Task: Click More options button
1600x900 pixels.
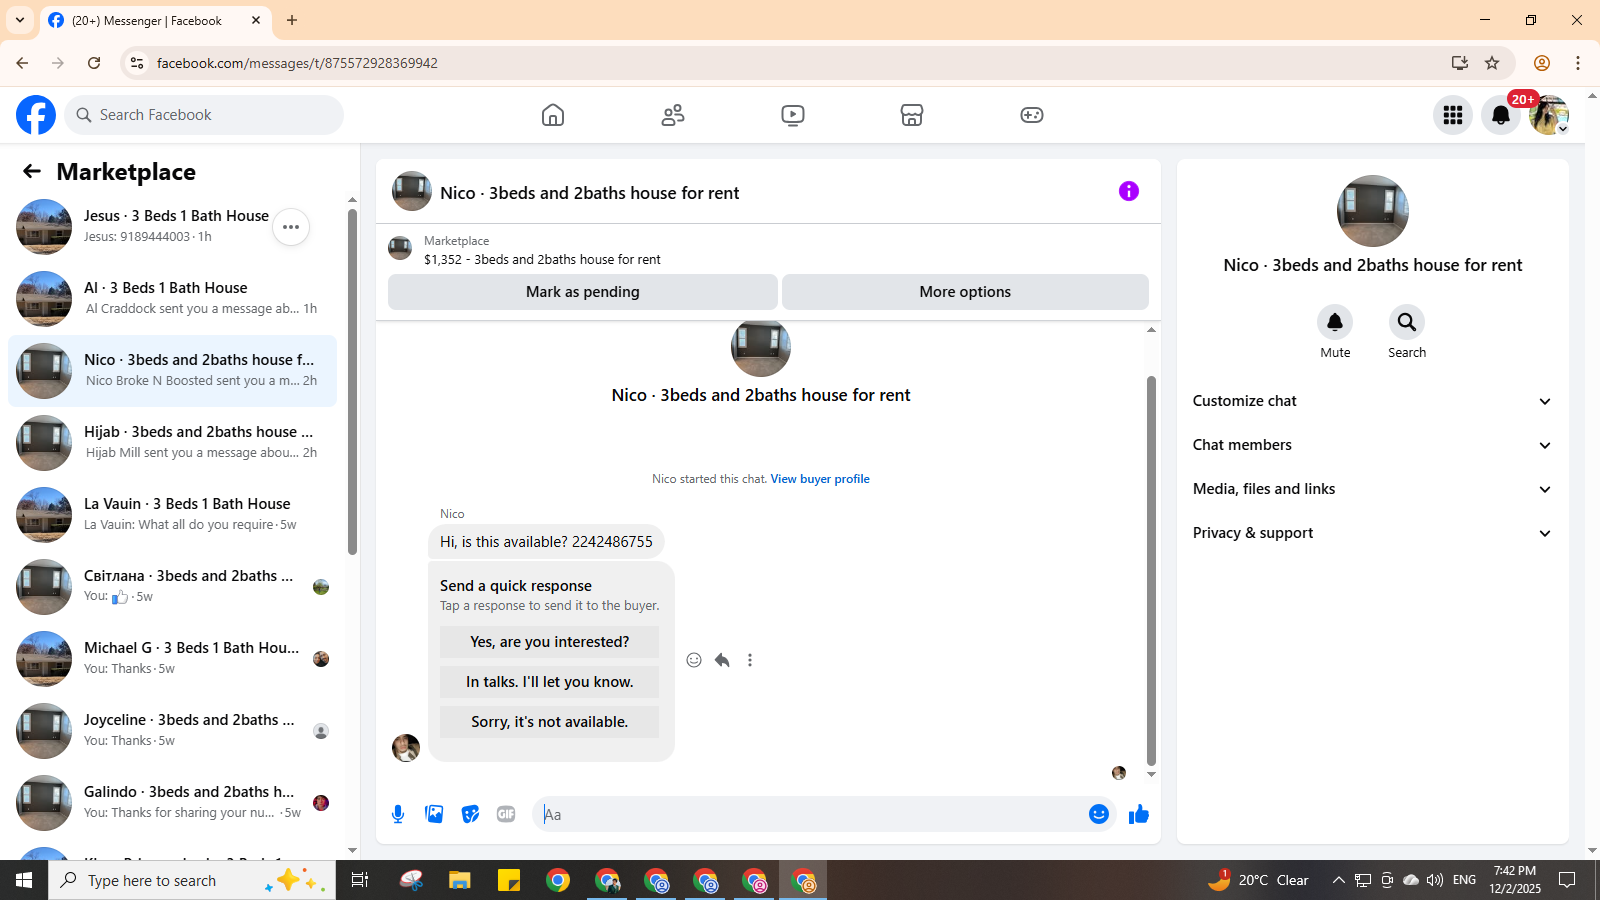Action: (965, 292)
